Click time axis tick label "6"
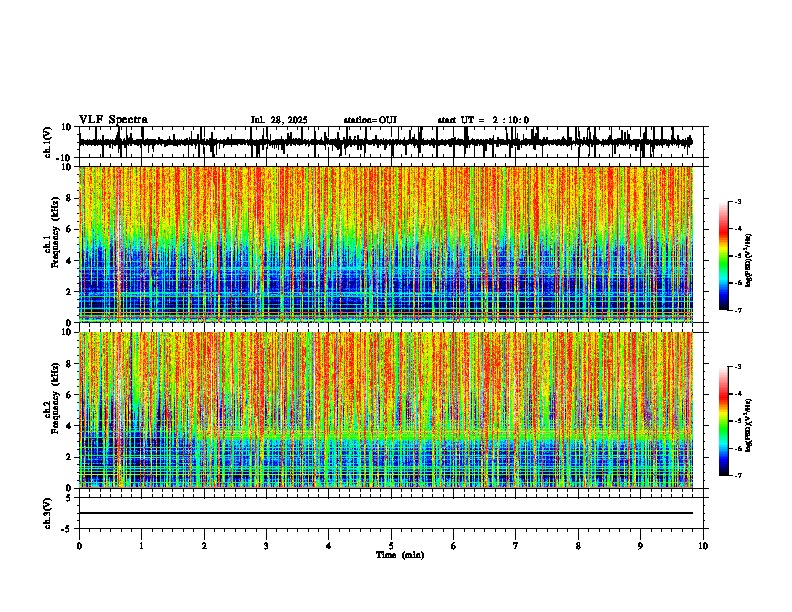This screenshot has height=612, width=792. 454,546
